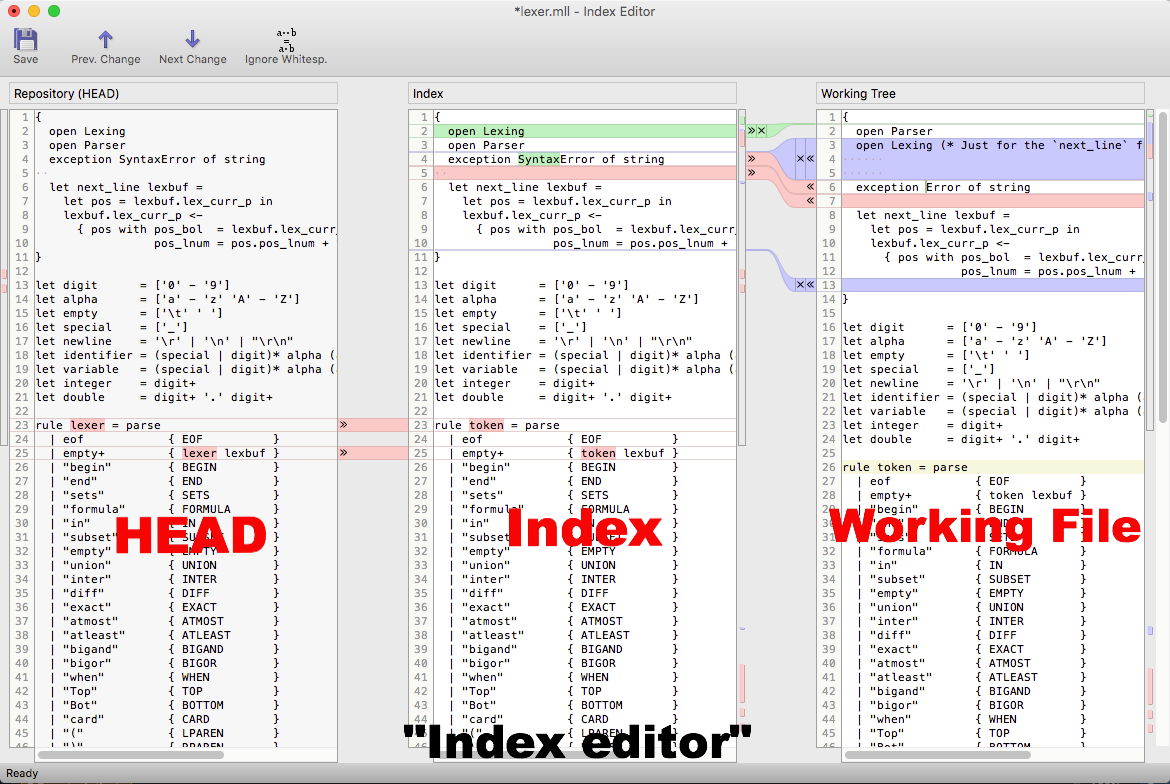Unstage the 'exception SyntaxError' hunk using the « arrow

(810, 186)
